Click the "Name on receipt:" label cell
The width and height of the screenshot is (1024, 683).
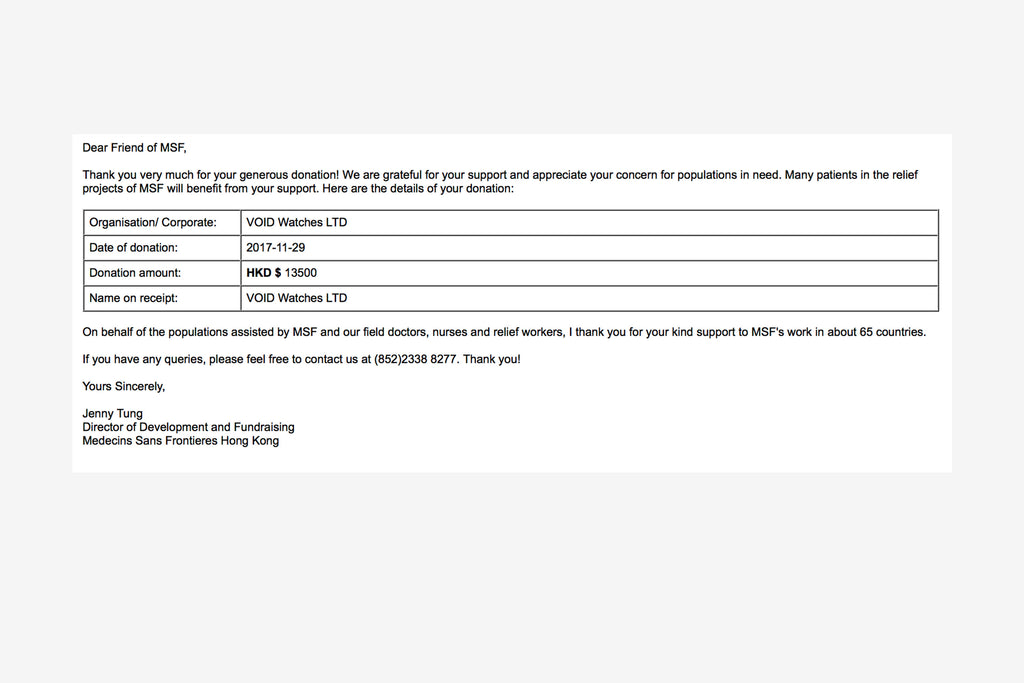point(134,298)
